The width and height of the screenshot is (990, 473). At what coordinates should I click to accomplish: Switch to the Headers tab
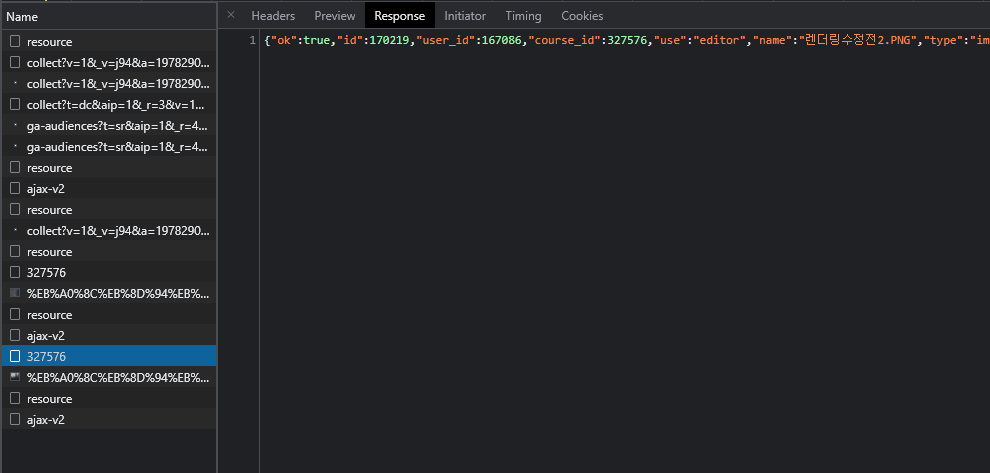tap(273, 16)
